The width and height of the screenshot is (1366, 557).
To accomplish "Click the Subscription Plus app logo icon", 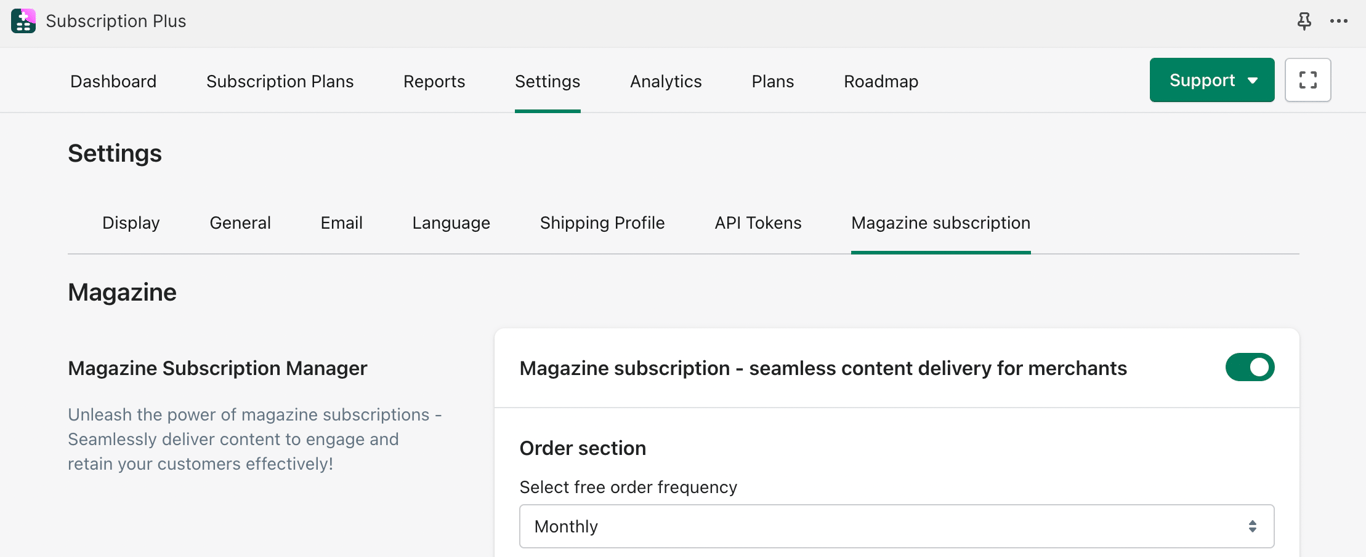I will pos(23,21).
